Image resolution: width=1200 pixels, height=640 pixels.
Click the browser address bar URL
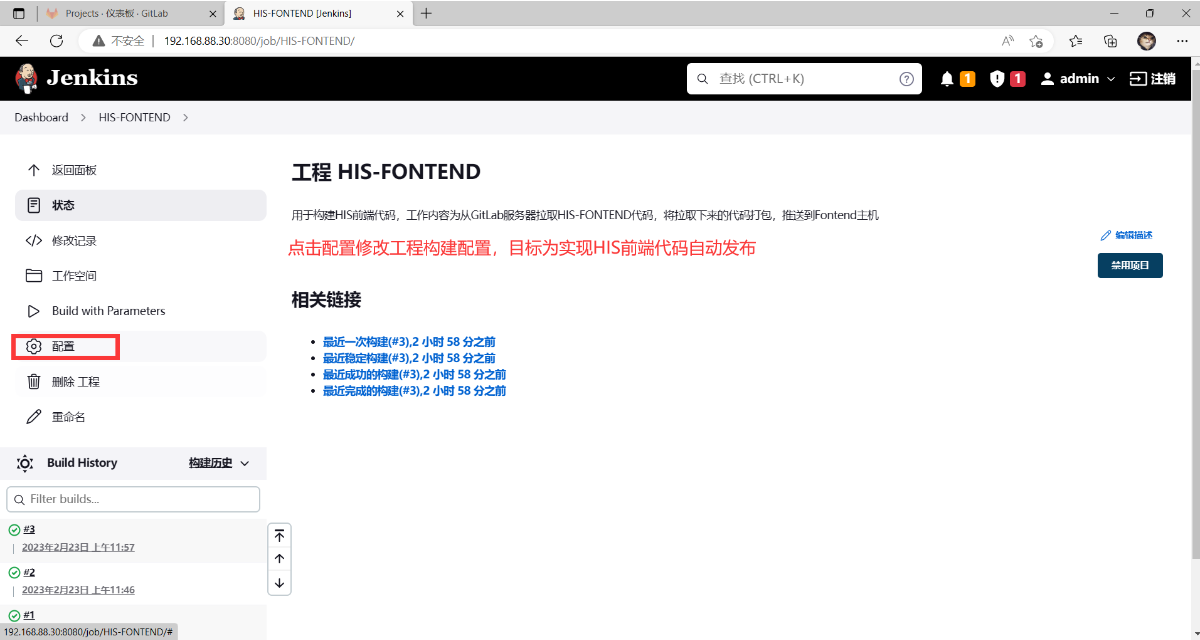click(258, 41)
